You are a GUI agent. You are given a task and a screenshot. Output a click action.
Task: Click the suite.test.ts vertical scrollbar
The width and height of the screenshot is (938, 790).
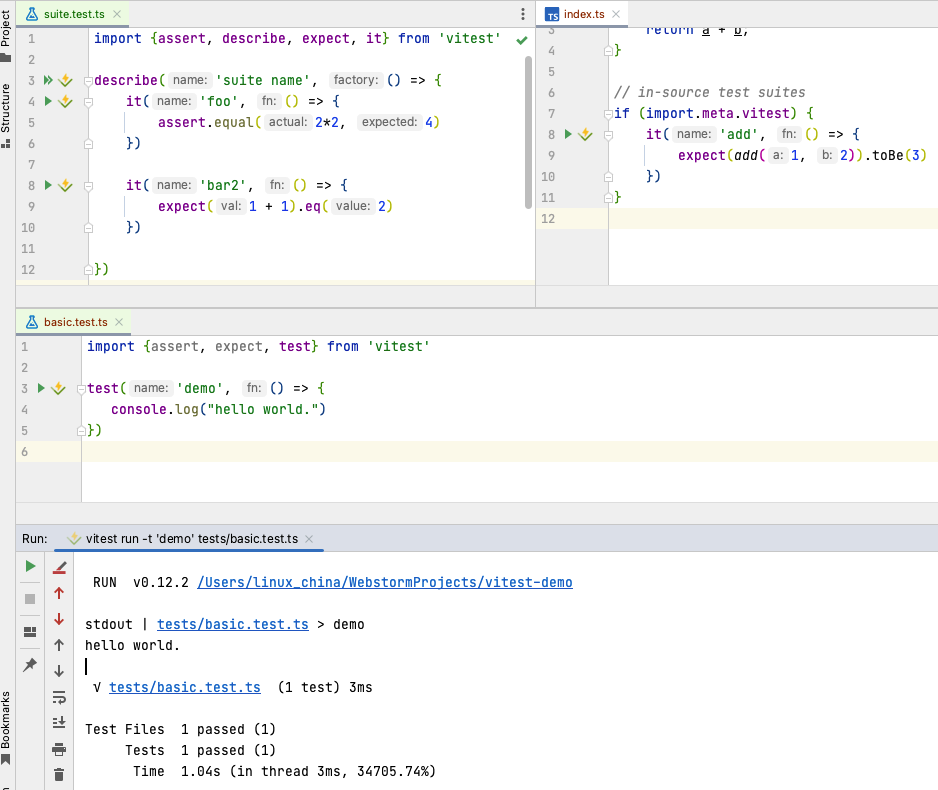click(x=528, y=132)
